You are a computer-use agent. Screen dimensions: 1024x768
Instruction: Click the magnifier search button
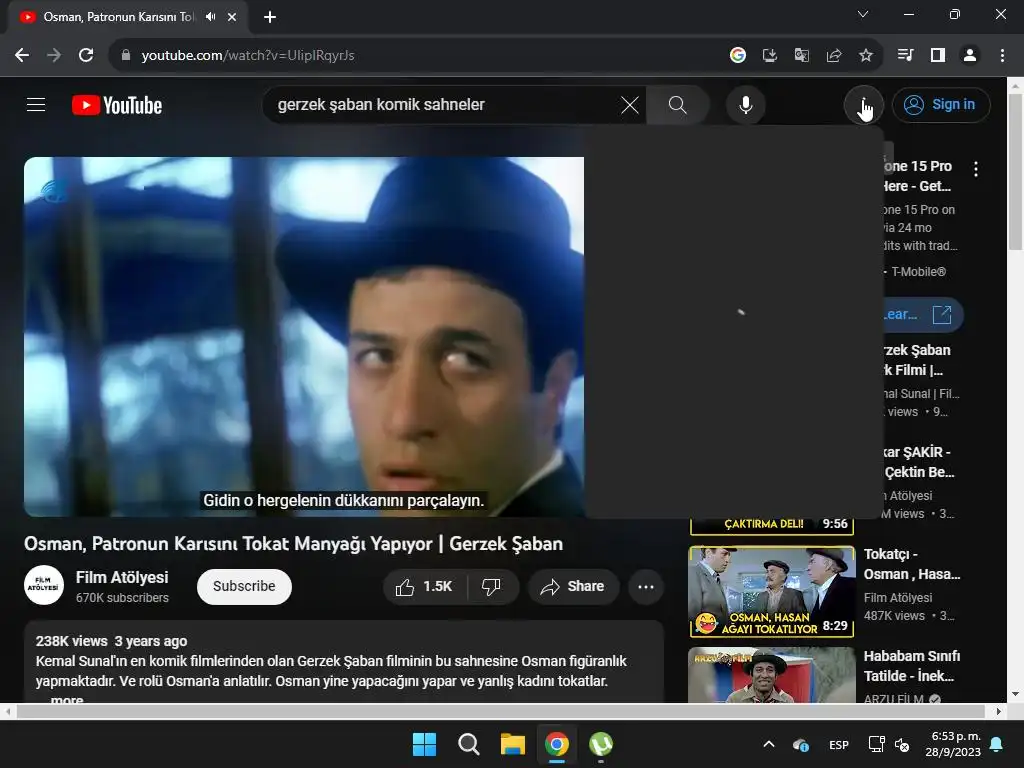677,104
